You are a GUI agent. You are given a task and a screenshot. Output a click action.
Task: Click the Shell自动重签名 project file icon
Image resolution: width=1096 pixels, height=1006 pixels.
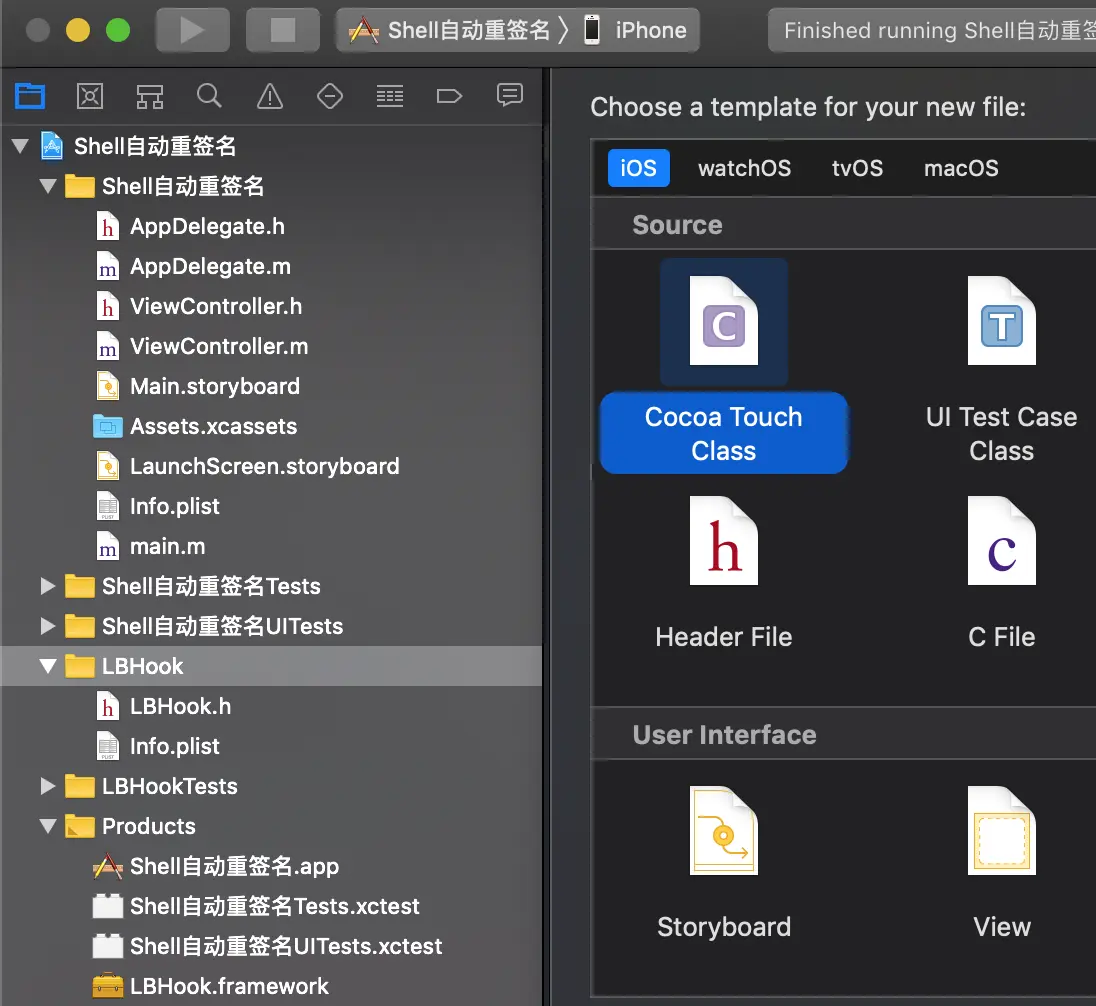click(x=52, y=145)
